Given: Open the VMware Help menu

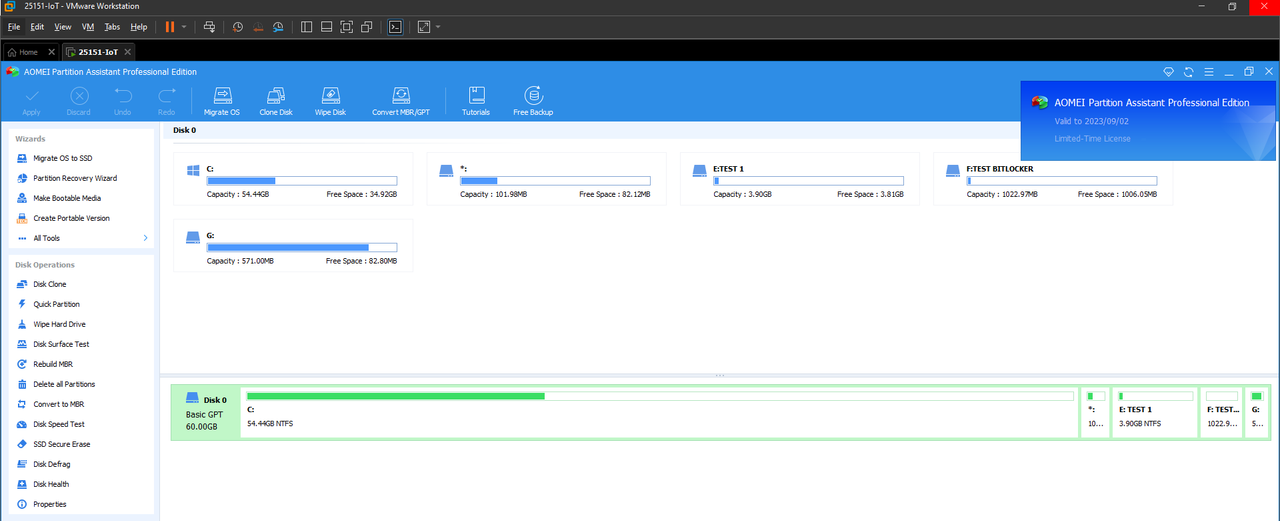Looking at the screenshot, I should pyautogui.click(x=139, y=27).
